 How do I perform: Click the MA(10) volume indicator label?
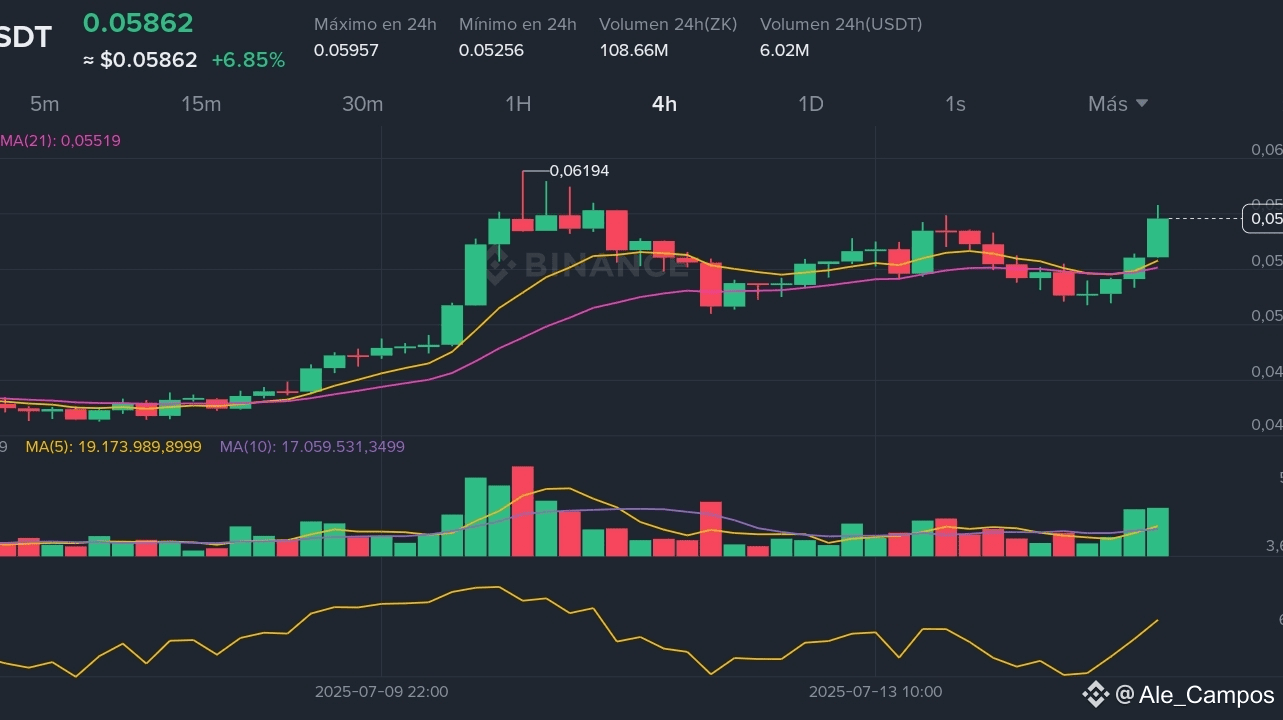[x=312, y=446]
